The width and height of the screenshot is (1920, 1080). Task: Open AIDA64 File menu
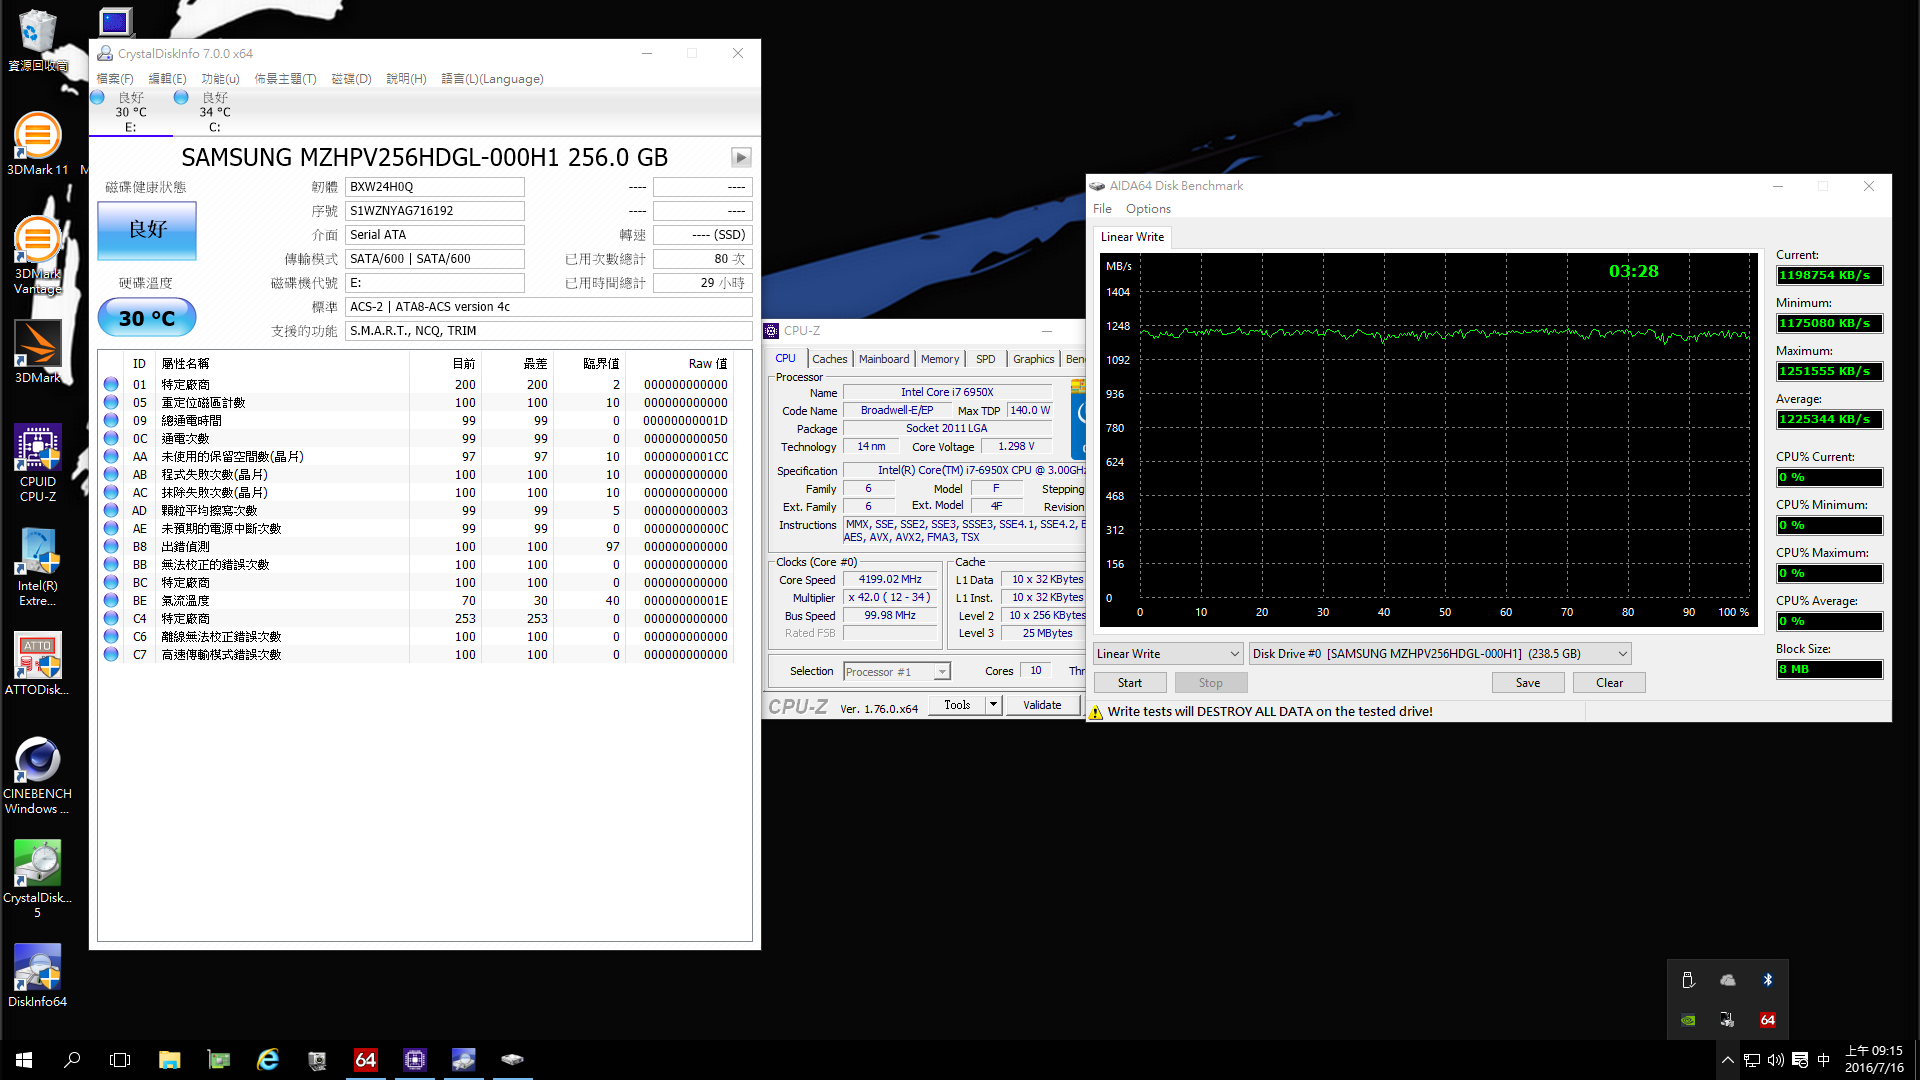(x=1102, y=209)
